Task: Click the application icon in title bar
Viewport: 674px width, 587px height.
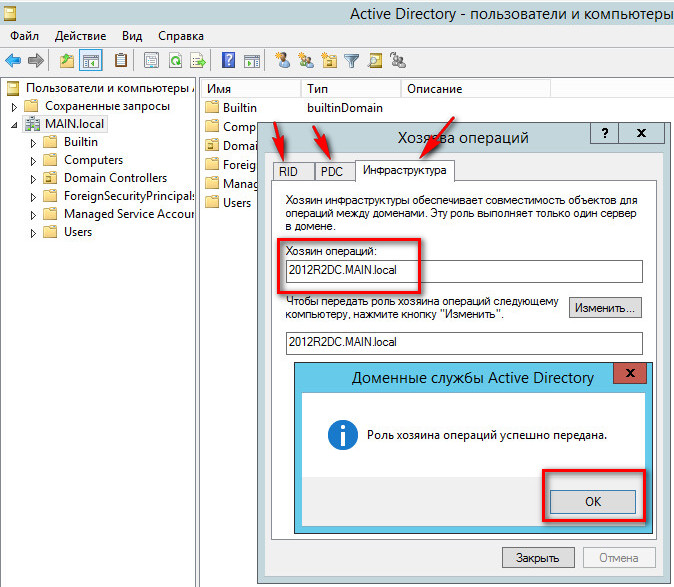Action: [x=10, y=14]
